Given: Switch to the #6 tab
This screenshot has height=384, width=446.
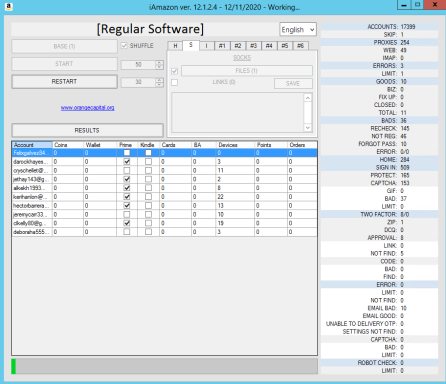Looking at the screenshot, I should tap(300, 46).
